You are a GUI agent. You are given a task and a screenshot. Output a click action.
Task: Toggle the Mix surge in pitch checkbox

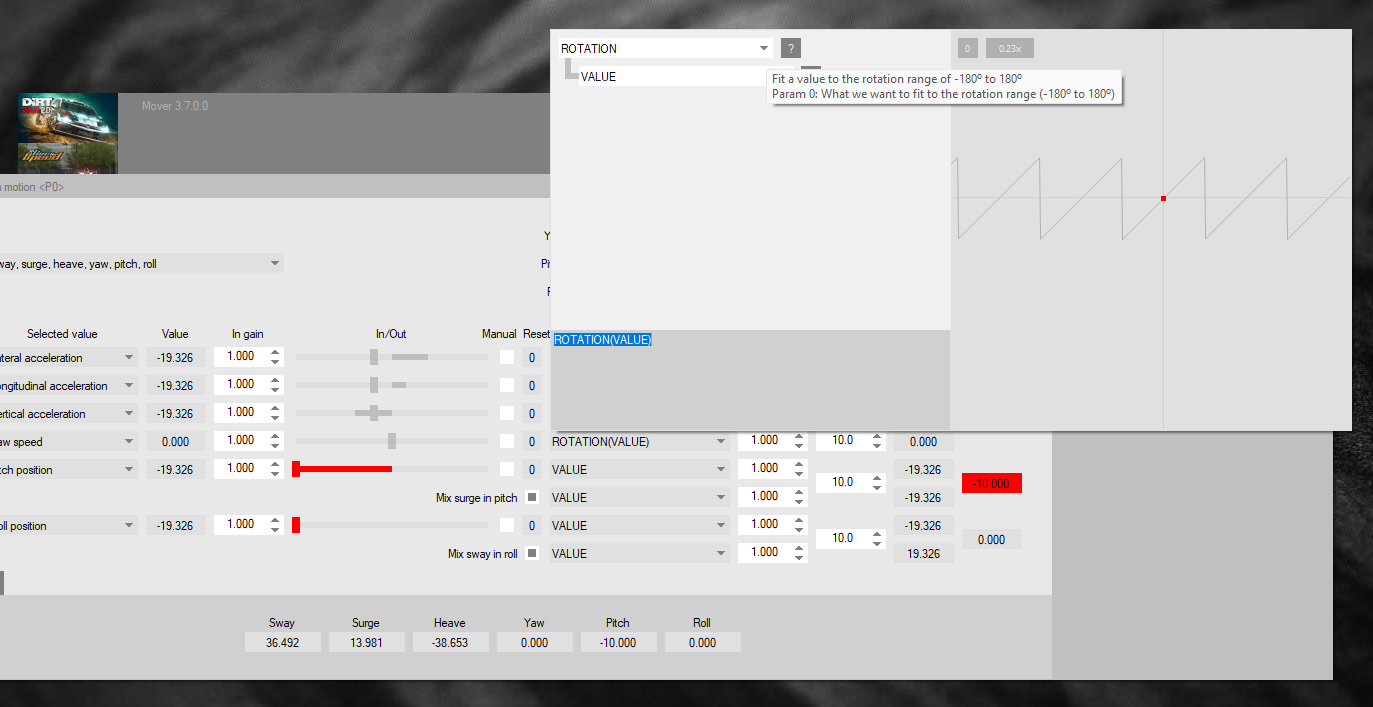[532, 498]
